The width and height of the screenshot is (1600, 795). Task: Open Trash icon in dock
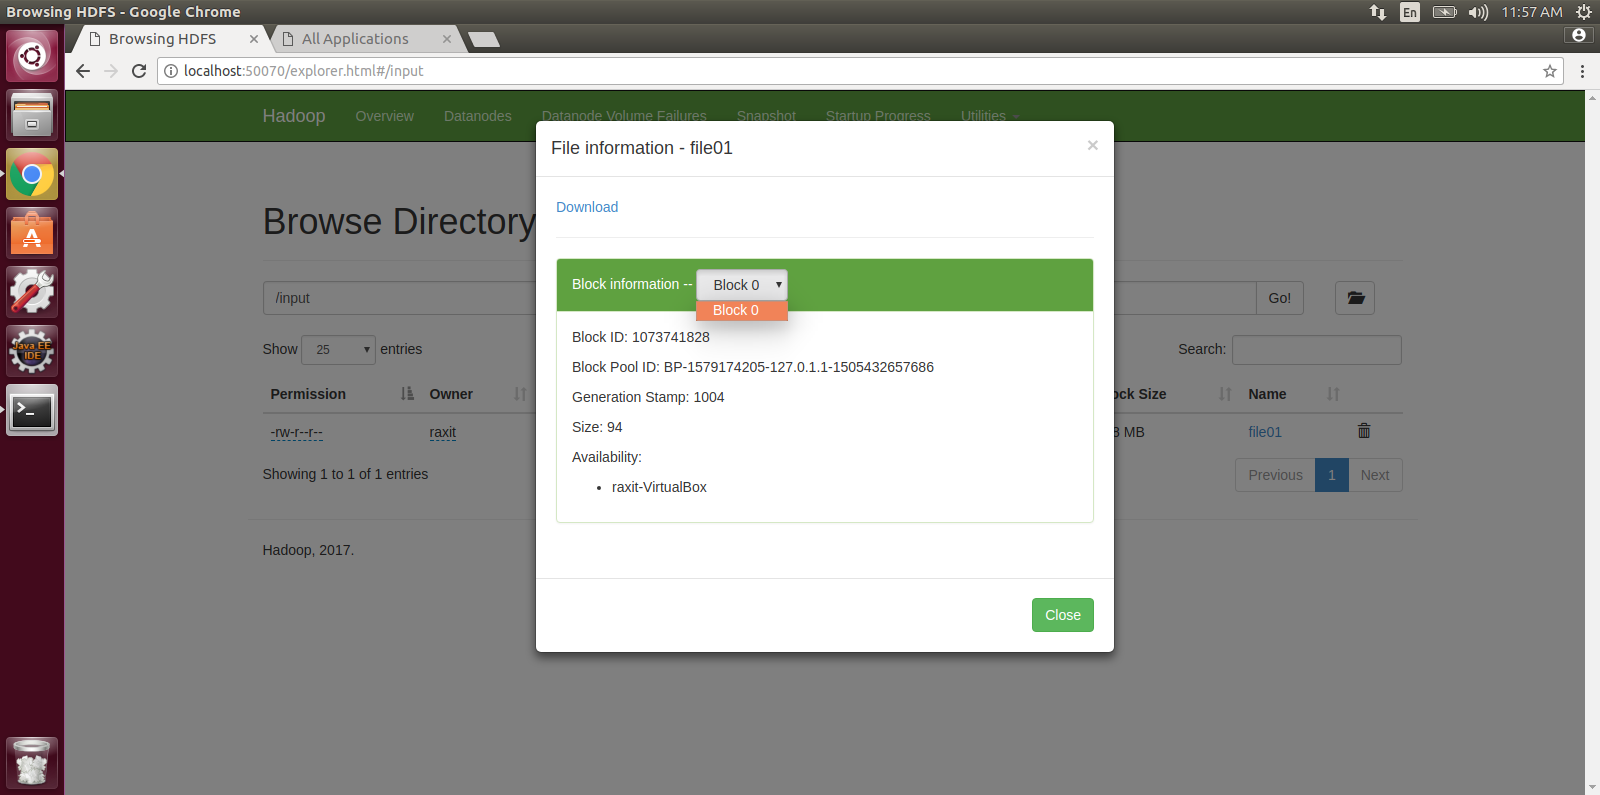pyautogui.click(x=32, y=763)
